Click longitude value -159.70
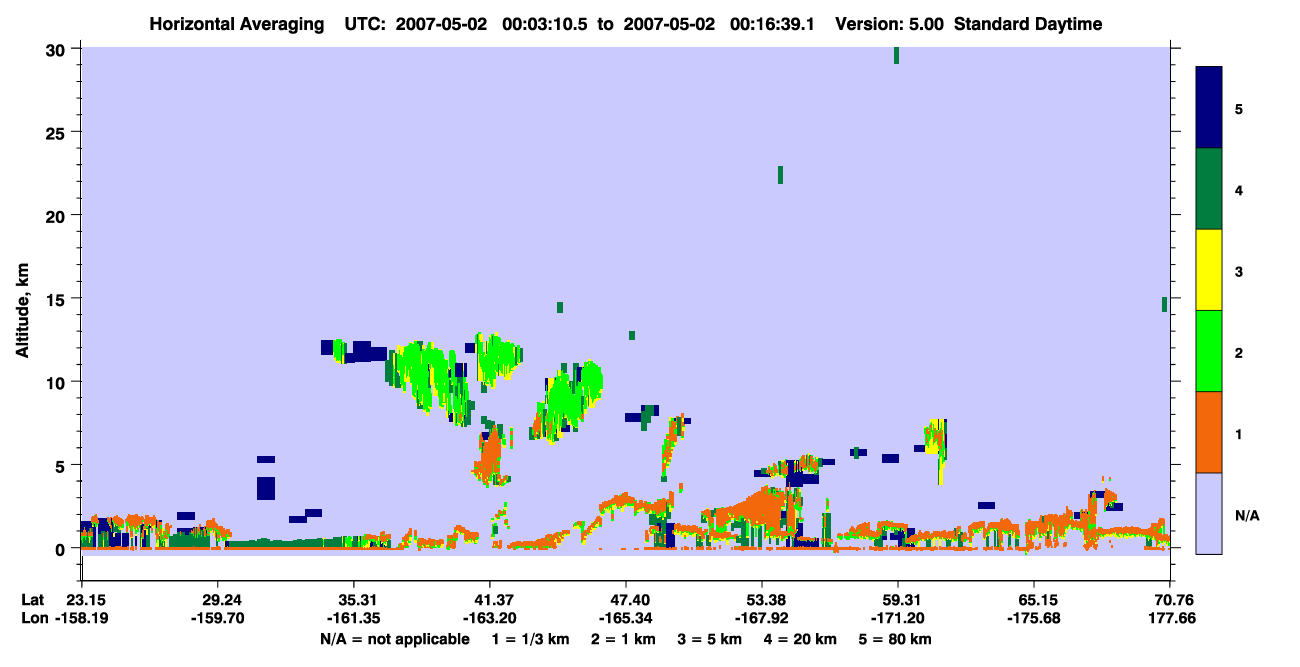This screenshot has height=667, width=1300. (218, 619)
